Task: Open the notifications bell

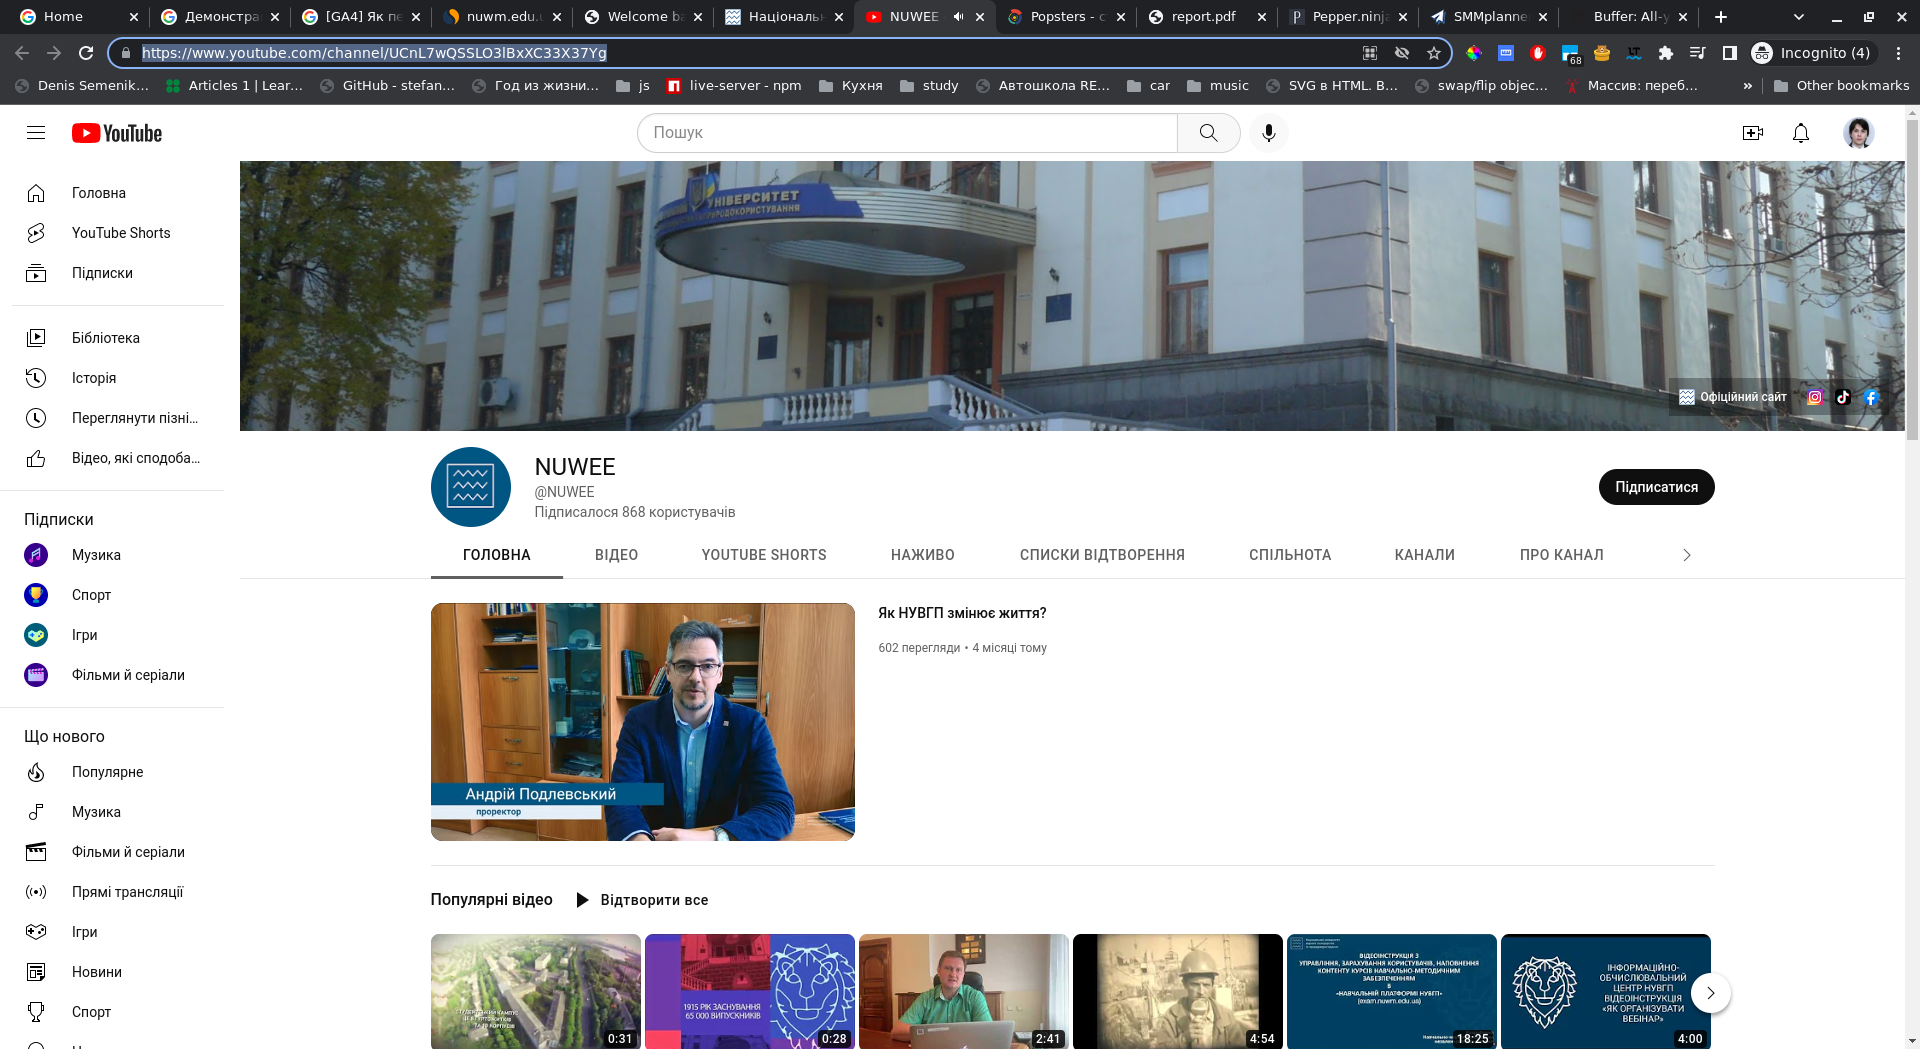Action: click(x=1800, y=133)
